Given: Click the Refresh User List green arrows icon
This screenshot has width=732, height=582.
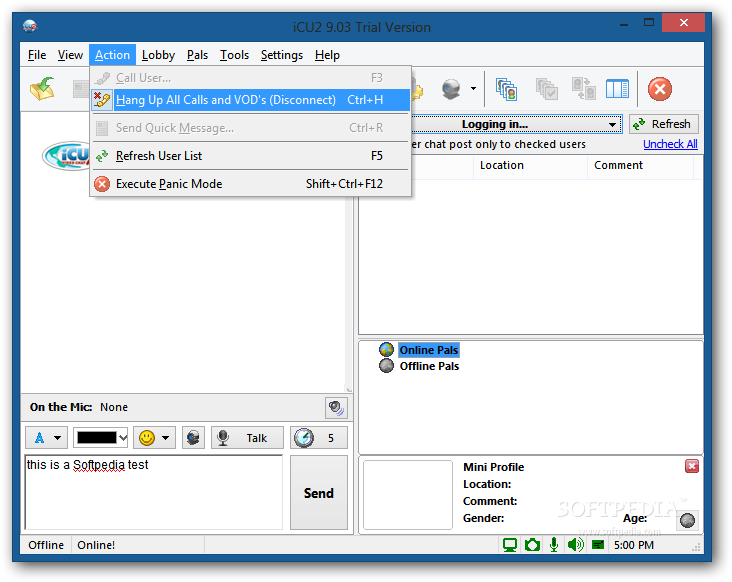Looking at the screenshot, I should pyautogui.click(x=102, y=156).
